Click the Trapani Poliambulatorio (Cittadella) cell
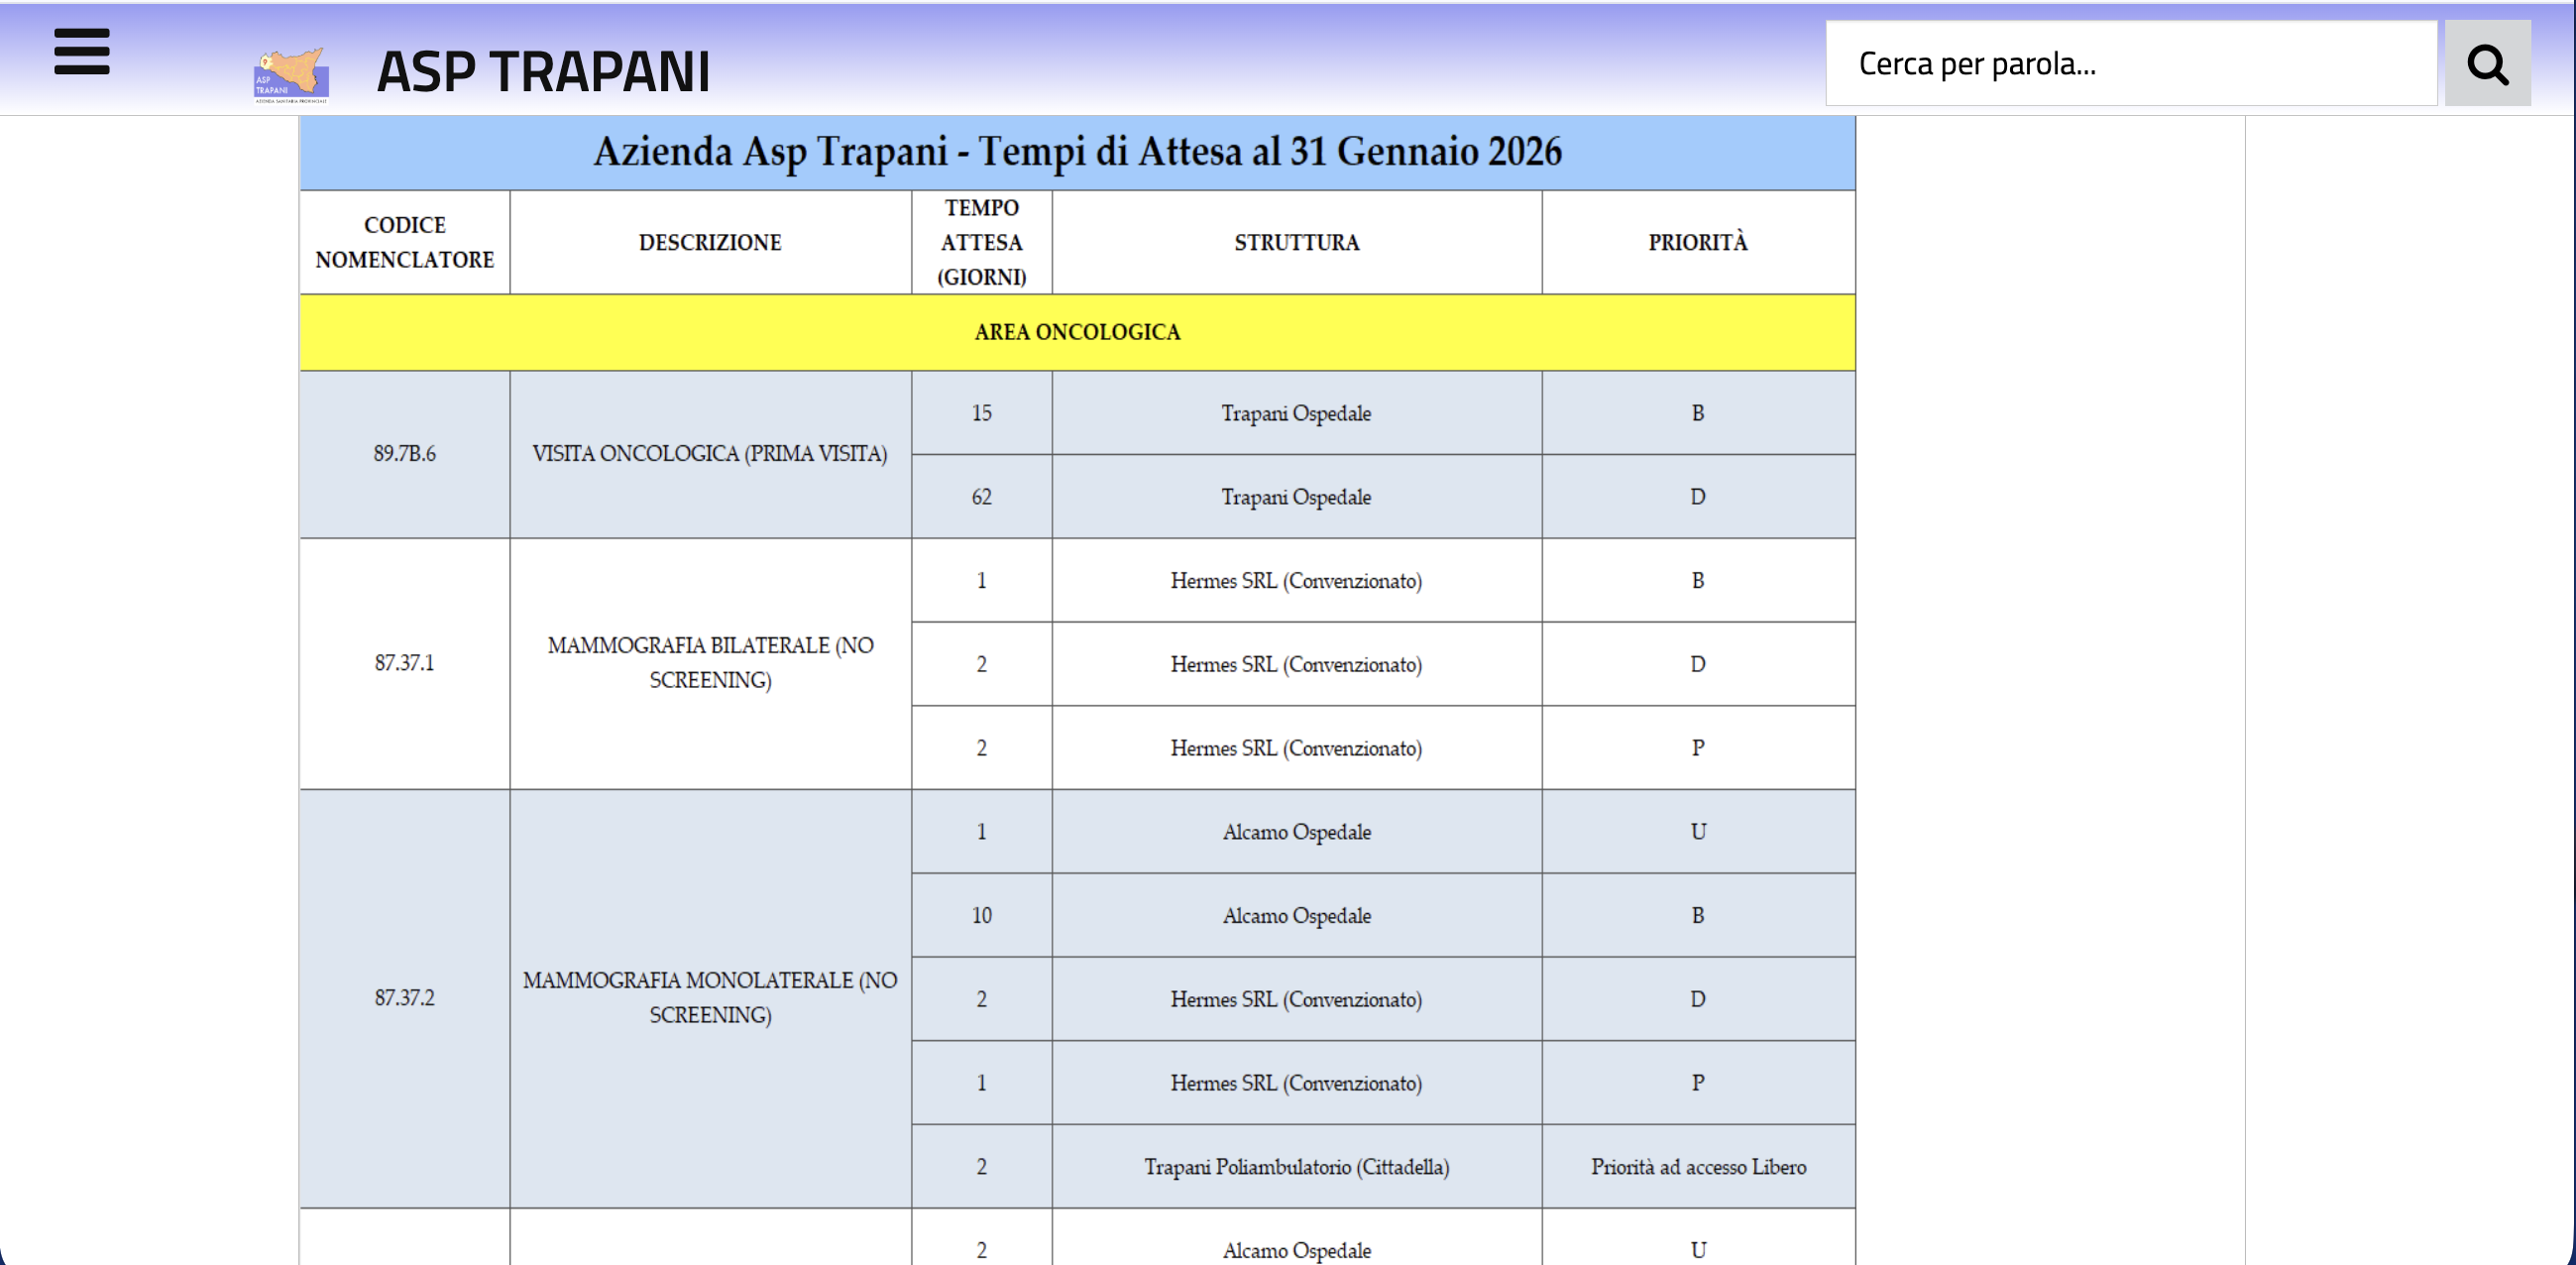Viewport: 2576px width, 1265px height. click(1296, 1167)
